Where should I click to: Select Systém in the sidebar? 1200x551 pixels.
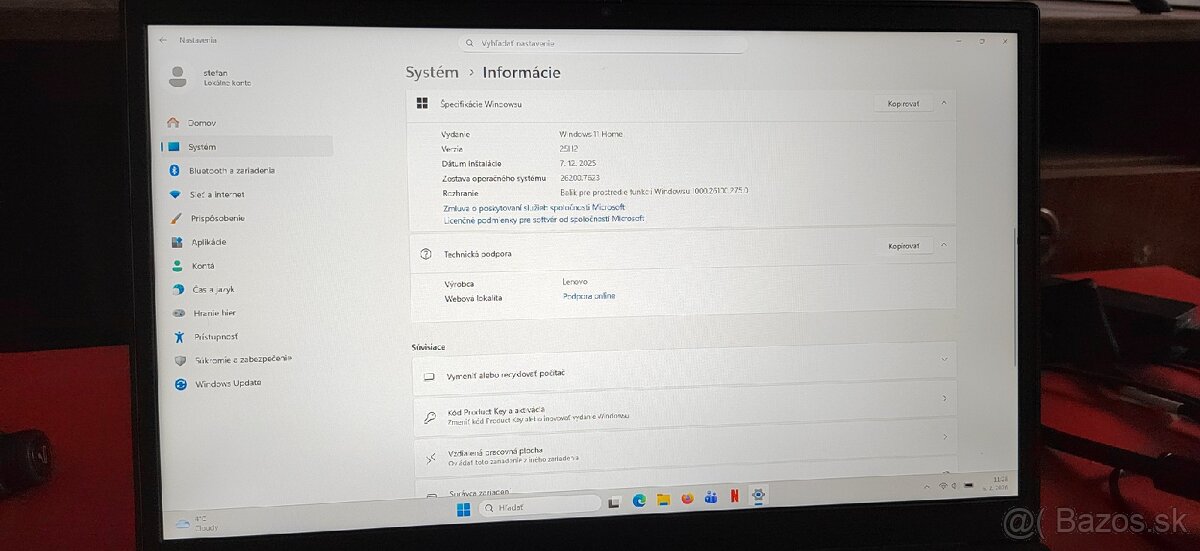[247, 146]
